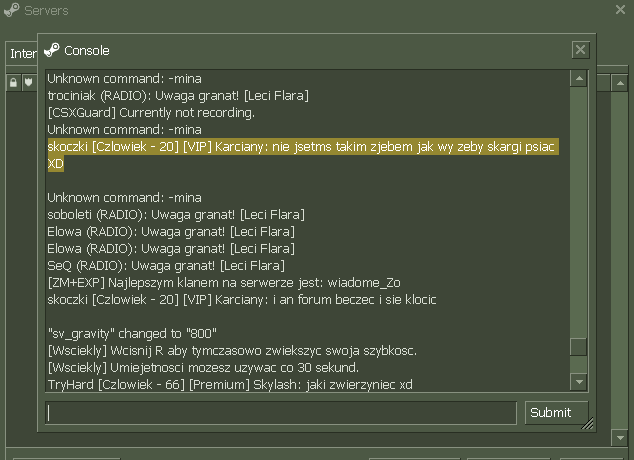
Task: Click the first 'Unknown command: -mina' line
Action: (124, 79)
